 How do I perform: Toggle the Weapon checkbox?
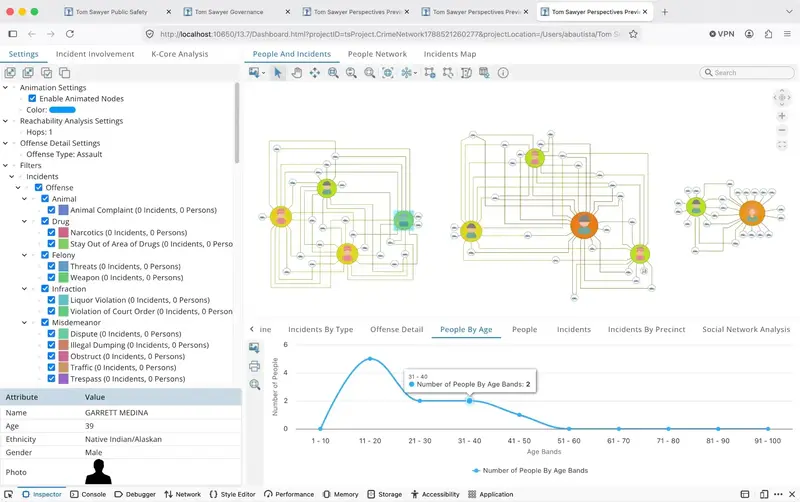[x=52, y=277]
